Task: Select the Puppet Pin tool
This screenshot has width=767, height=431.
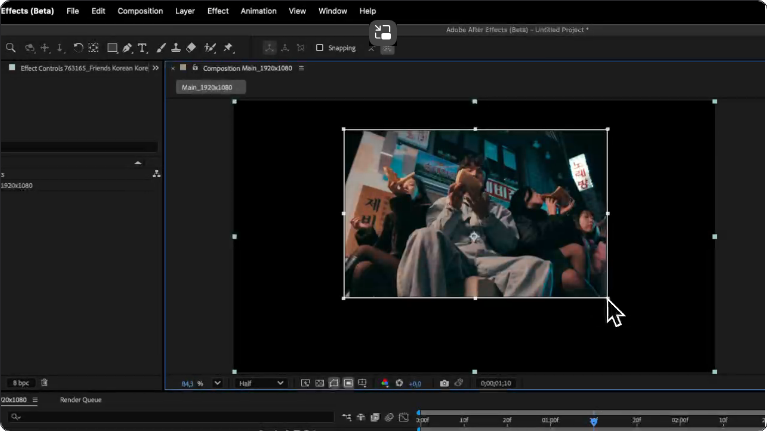Action: (x=227, y=48)
